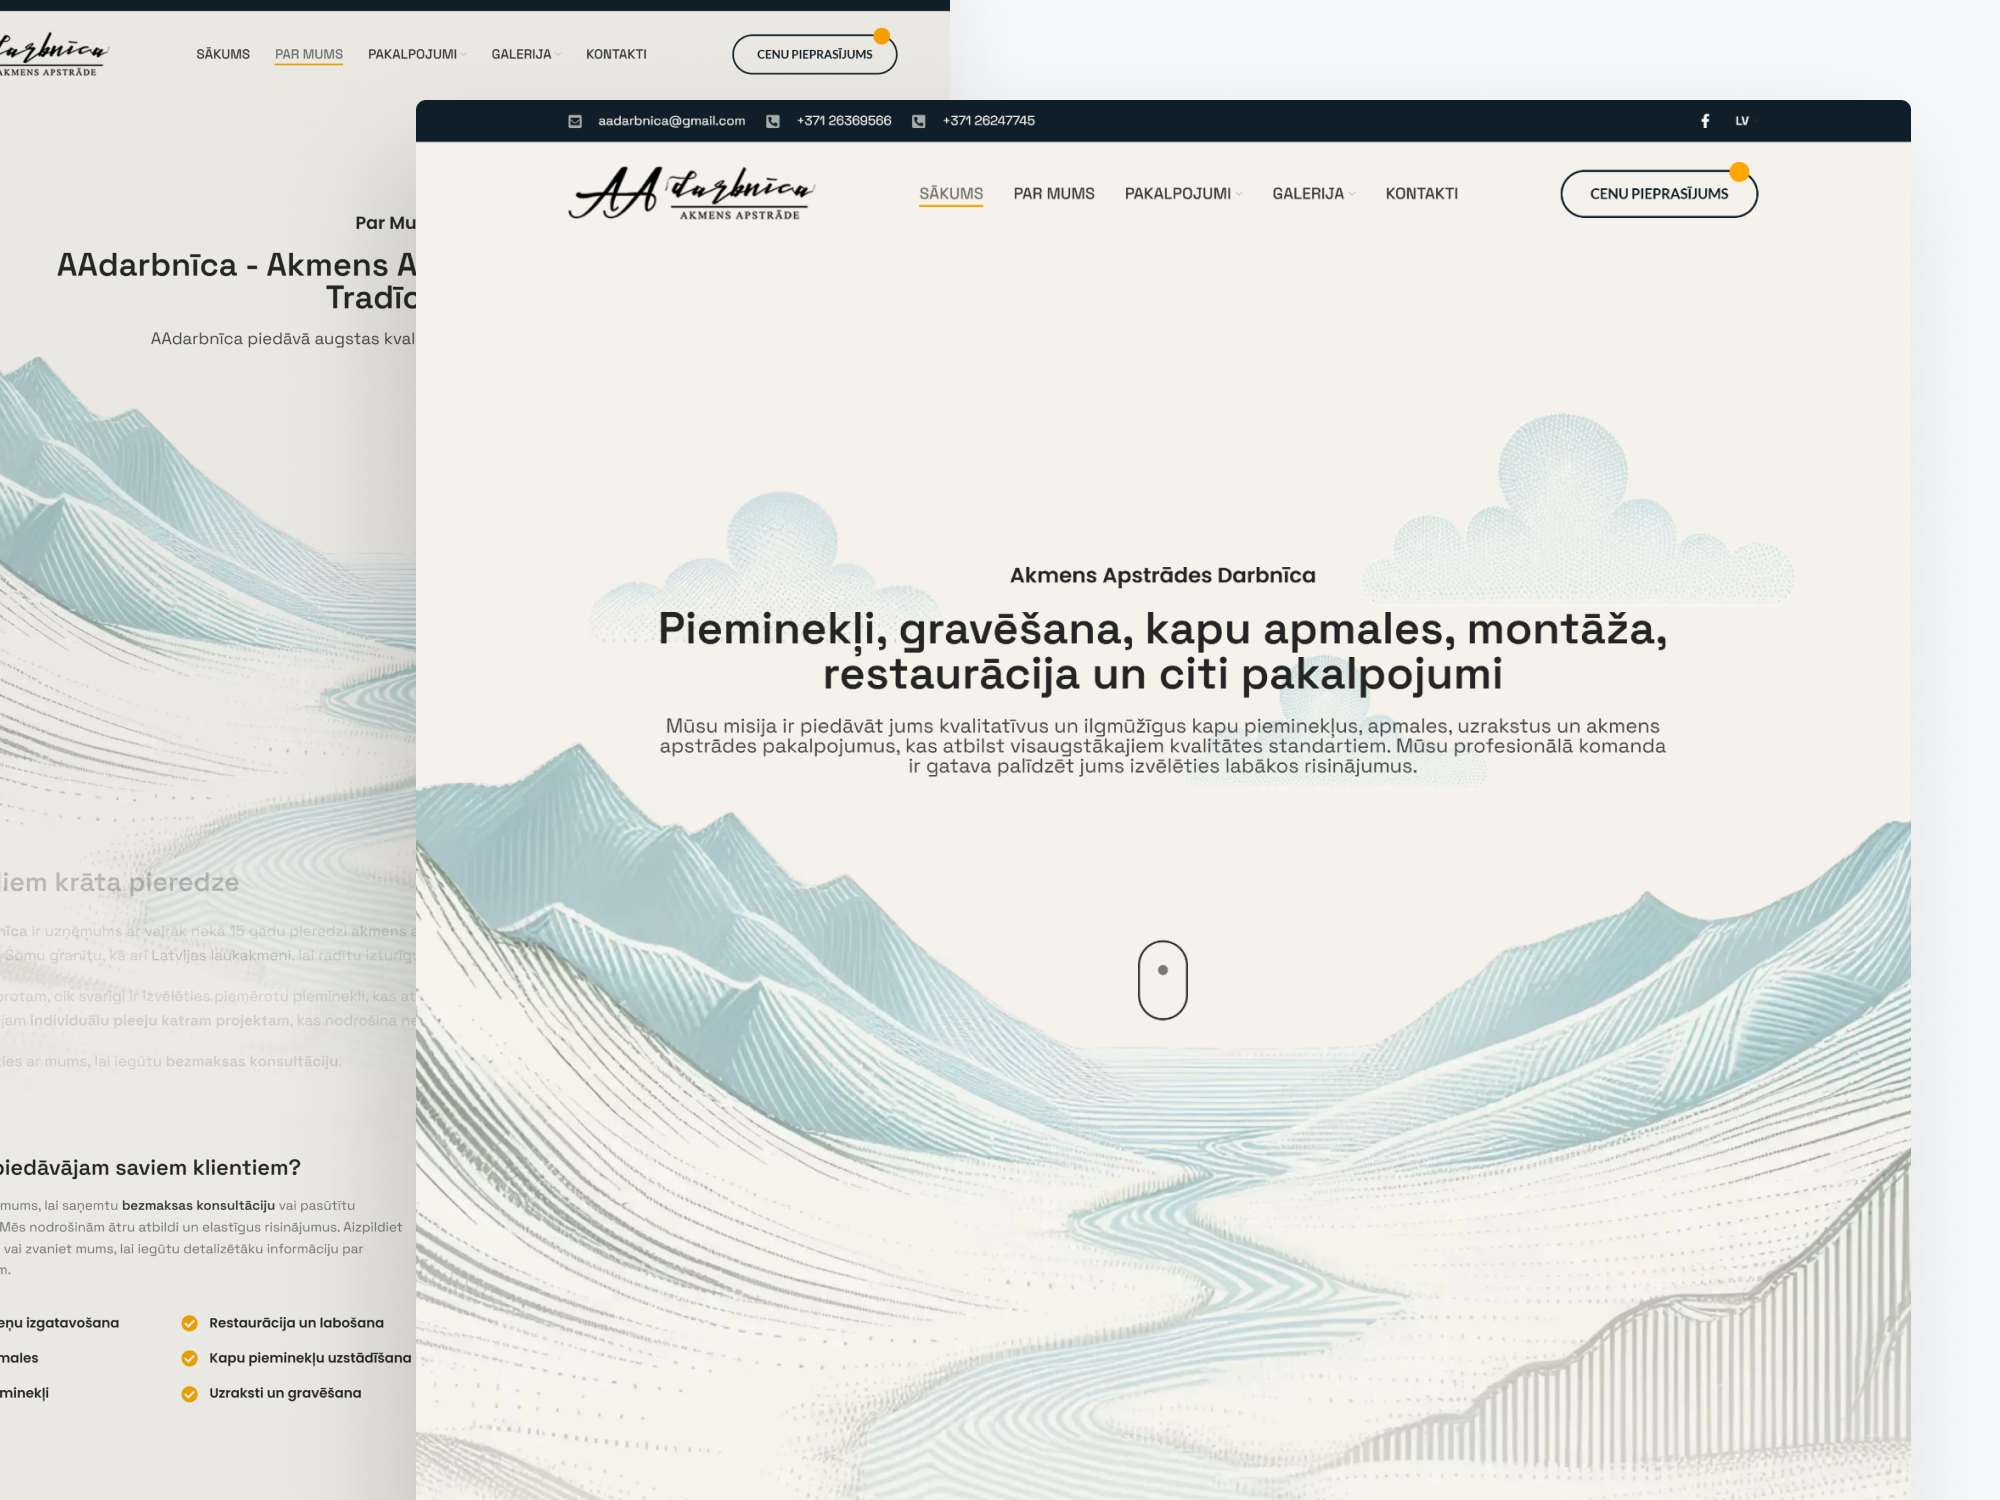Select the phone icon beside +371 26247745
Screen dimensions: 2000x1500
click(917, 120)
